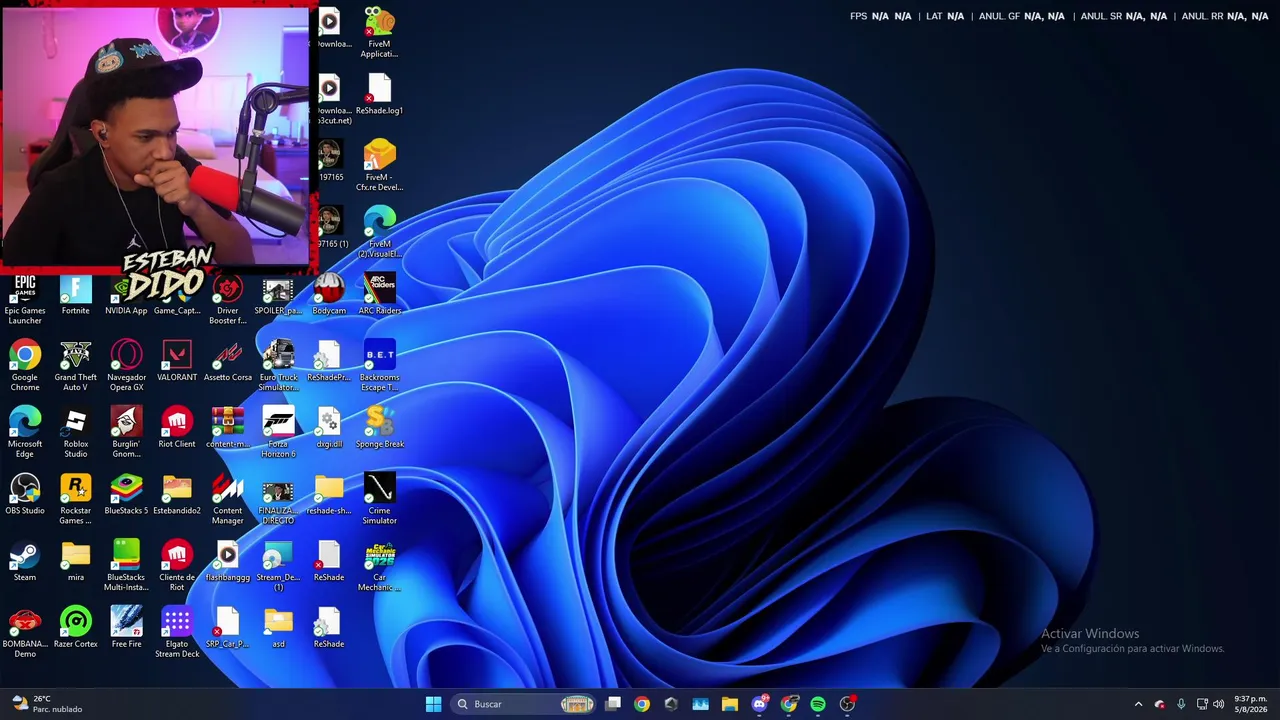Select the asd folder
This screenshot has height=720, width=1280.
coord(278,628)
